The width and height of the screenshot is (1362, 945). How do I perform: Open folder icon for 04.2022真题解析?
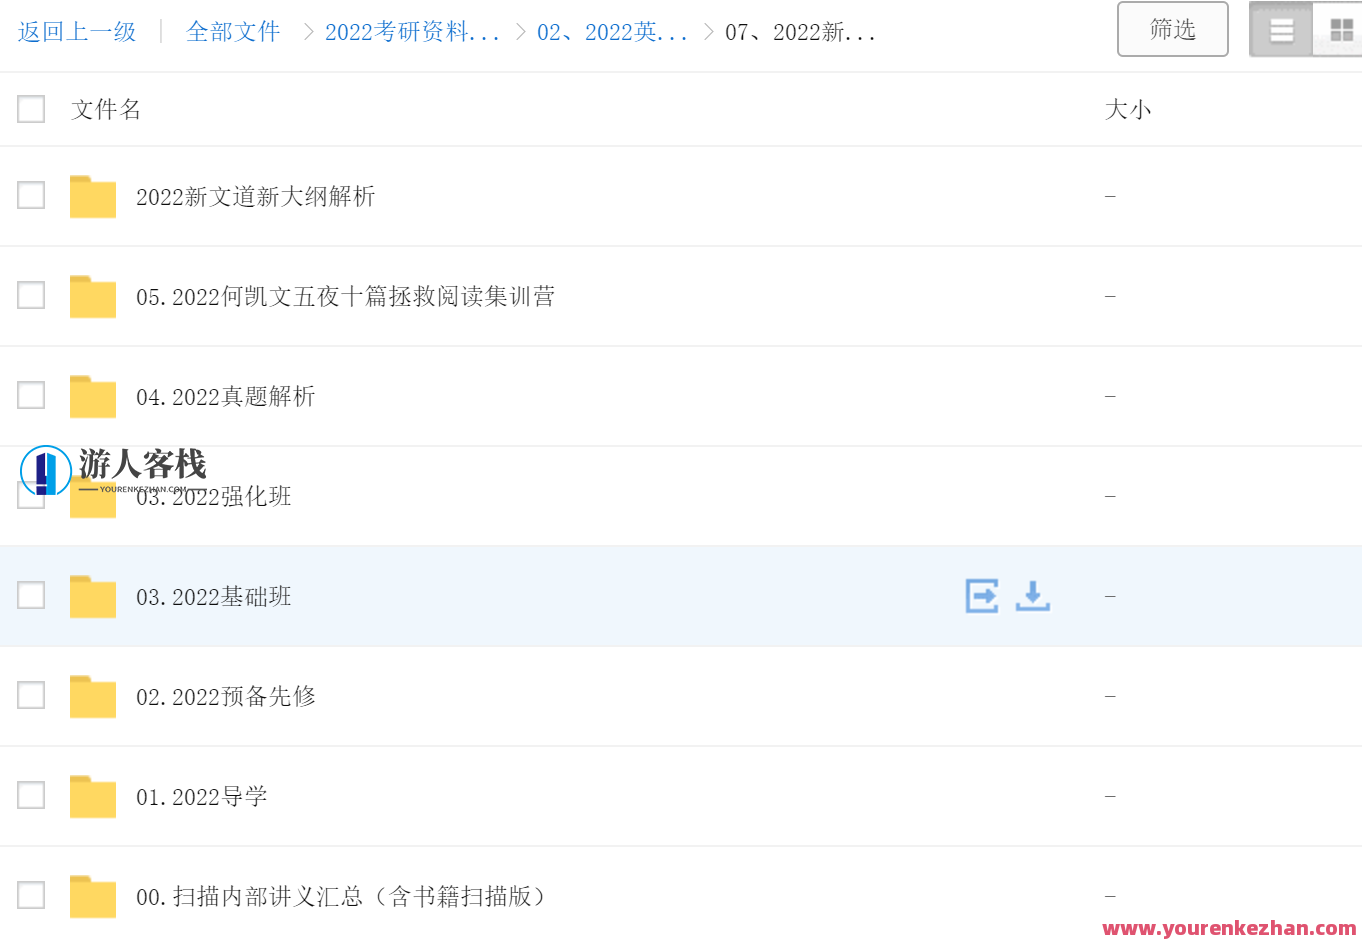93,396
